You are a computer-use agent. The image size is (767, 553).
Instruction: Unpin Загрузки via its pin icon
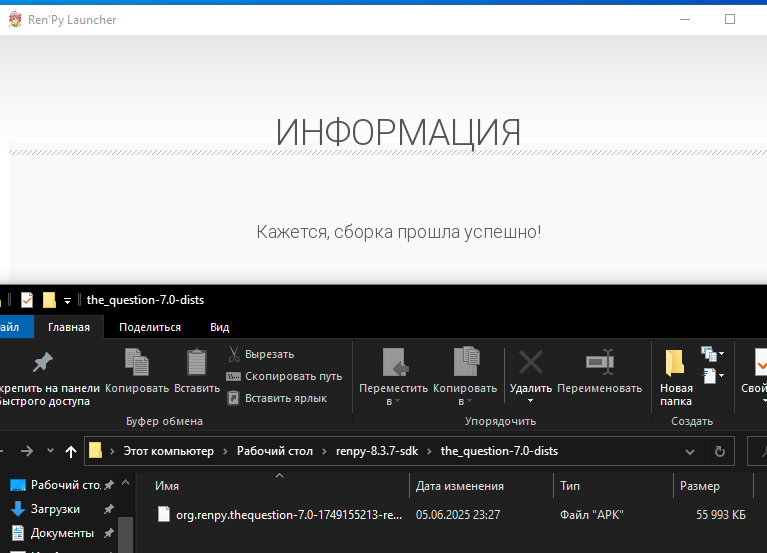(x=109, y=509)
